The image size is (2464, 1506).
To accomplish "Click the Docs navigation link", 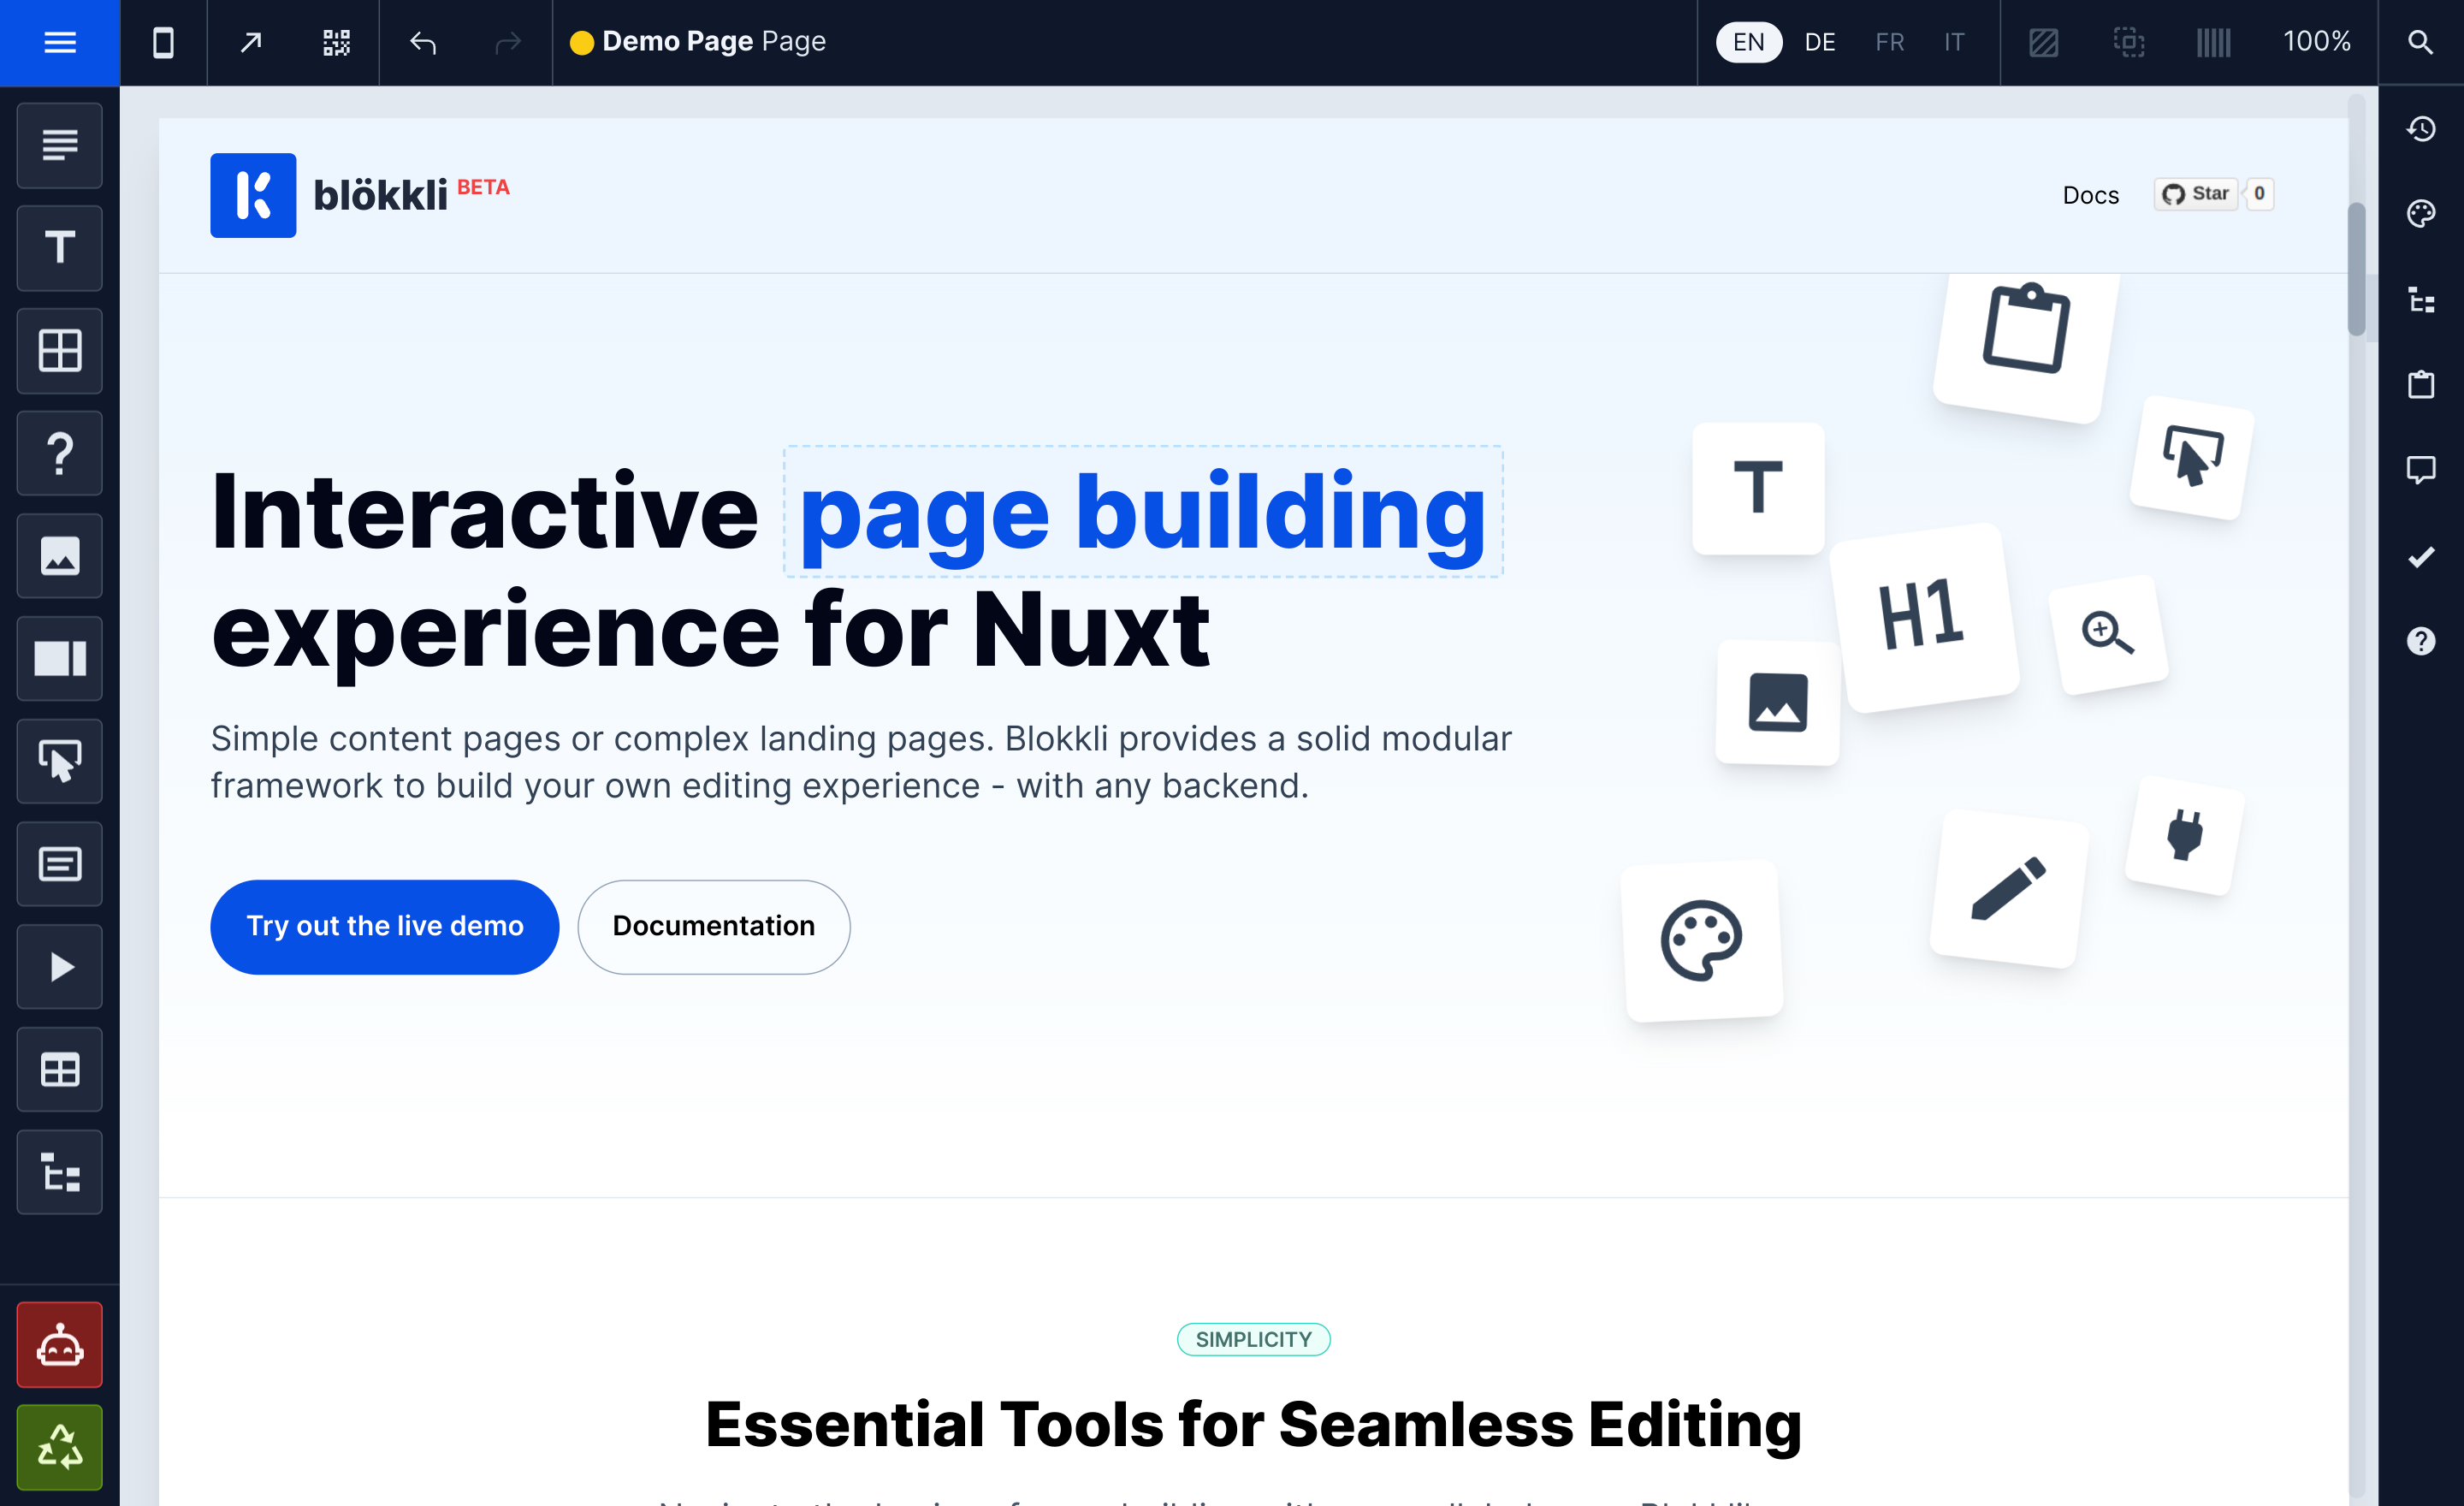I will pyautogui.click(x=2091, y=195).
